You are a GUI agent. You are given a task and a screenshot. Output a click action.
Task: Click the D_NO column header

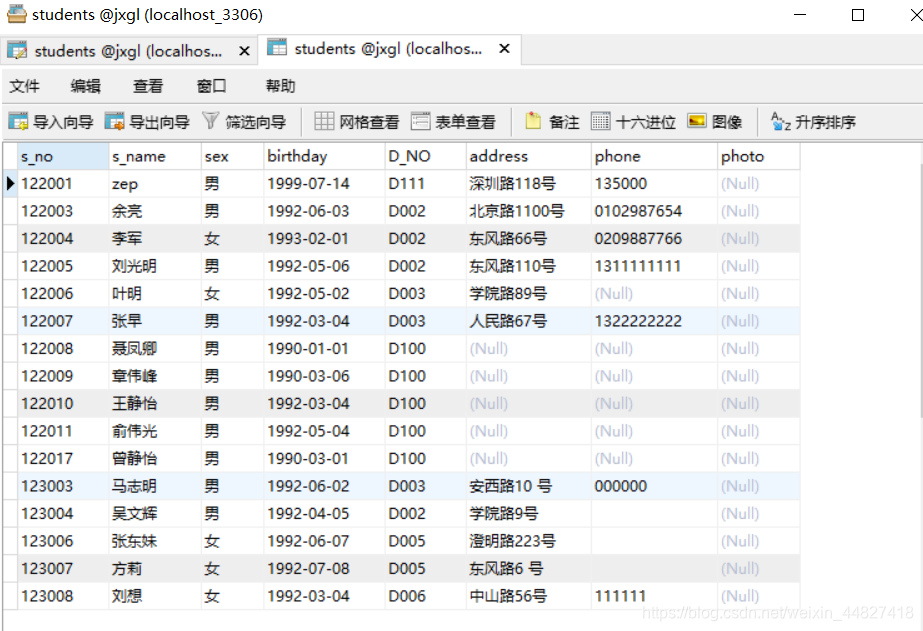coord(426,157)
